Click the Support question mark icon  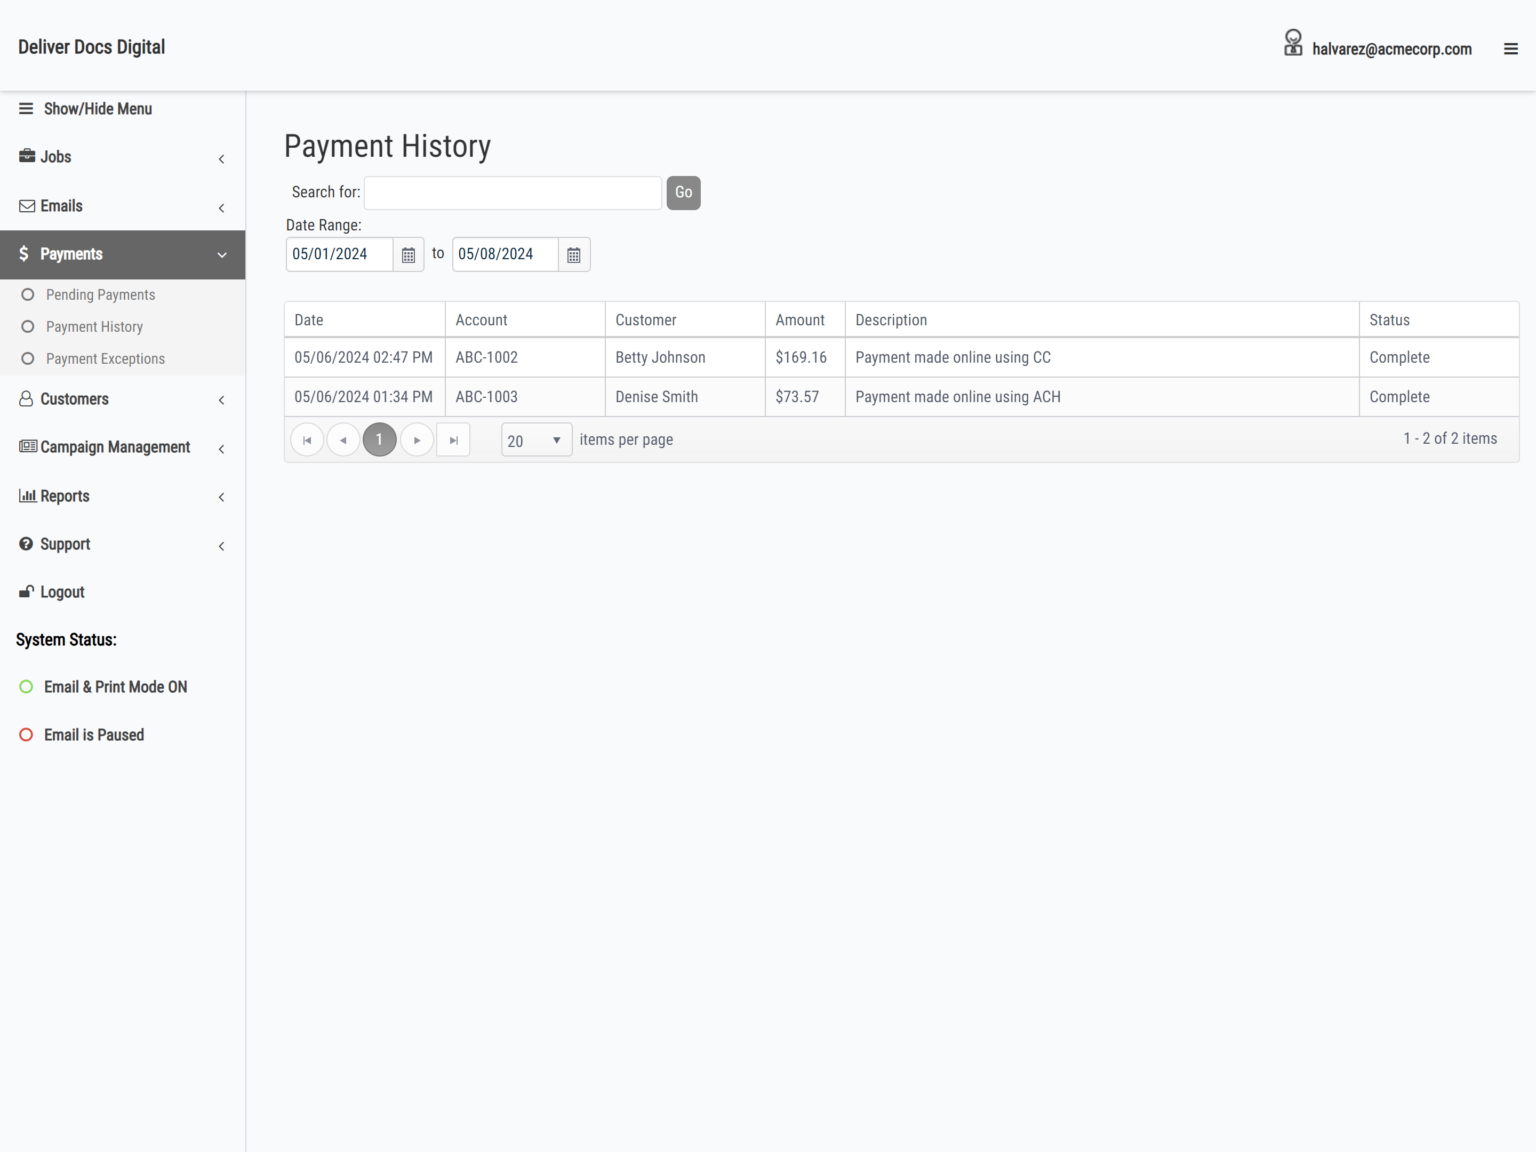(26, 544)
